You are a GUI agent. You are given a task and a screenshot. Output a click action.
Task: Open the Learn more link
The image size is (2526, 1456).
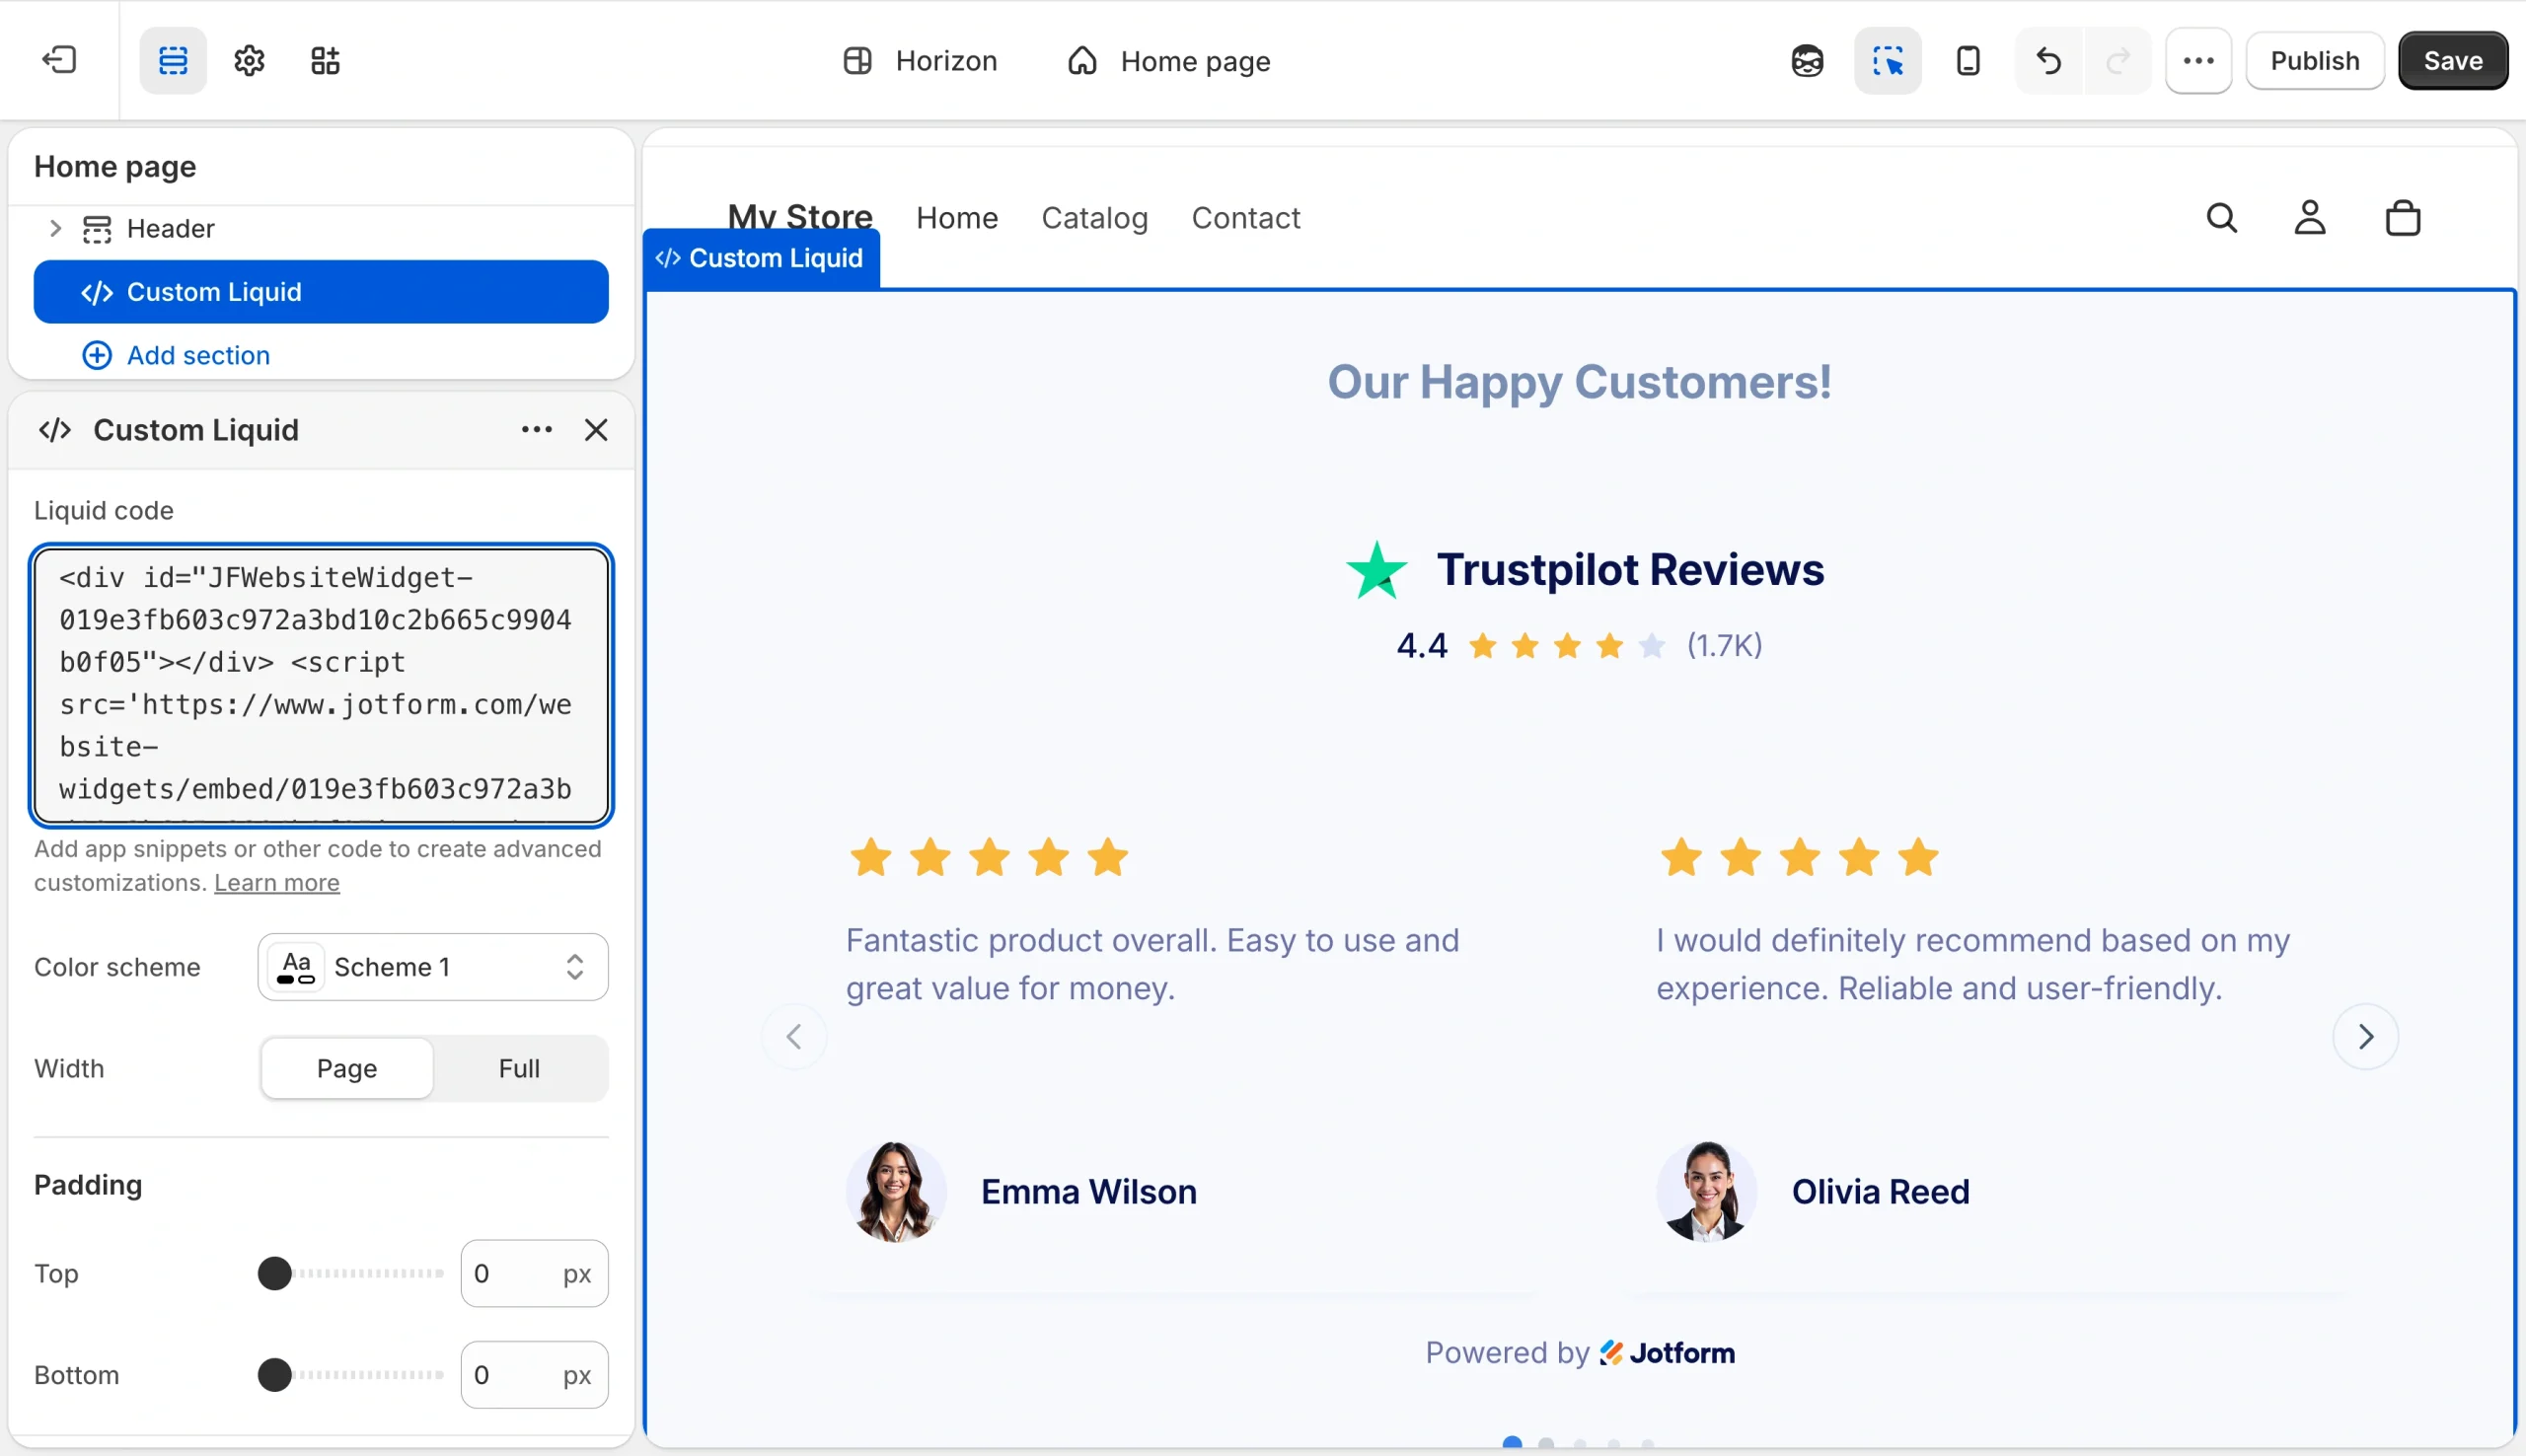tap(277, 883)
